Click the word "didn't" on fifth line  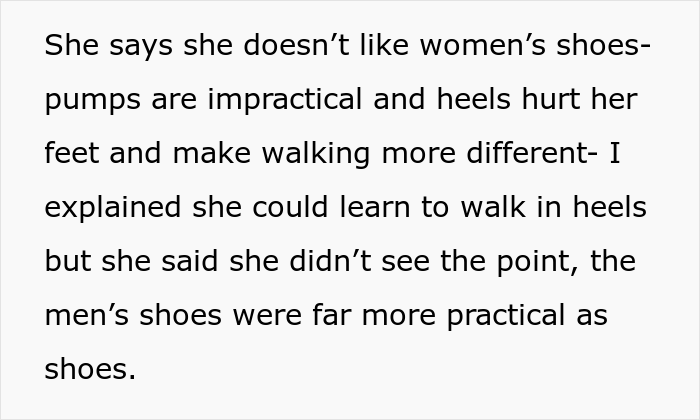[x=330, y=261]
